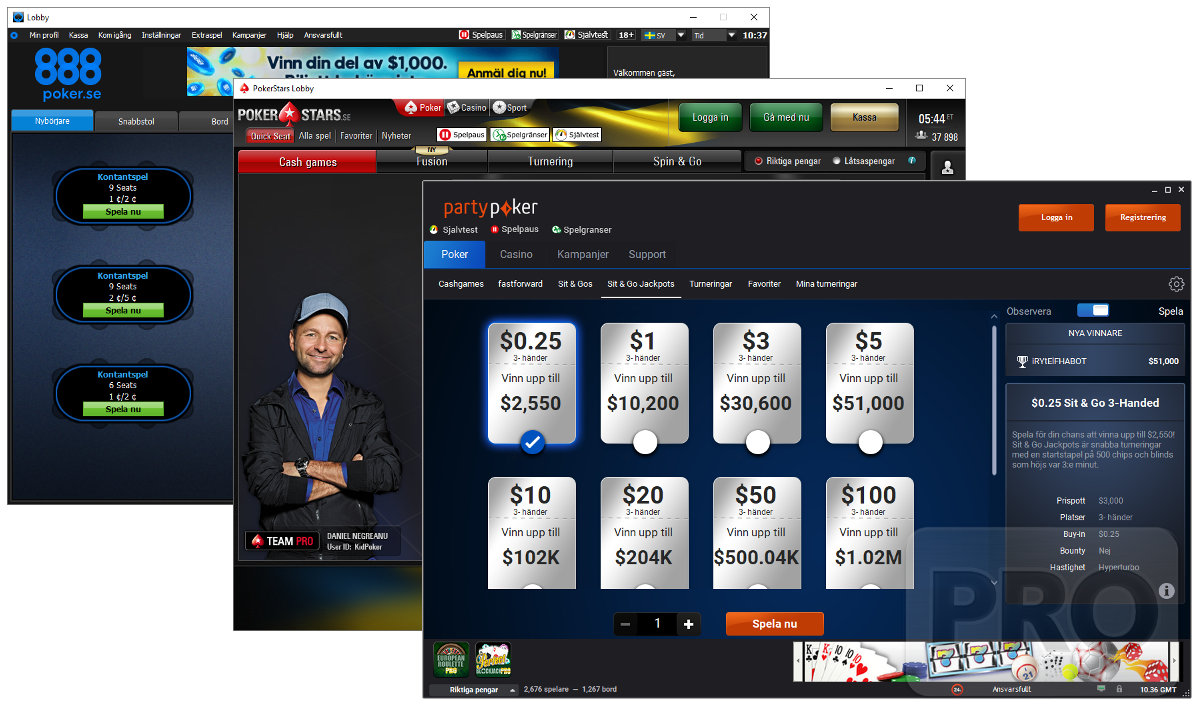This screenshot has width=1200, height=704.
Task: Click the connection monitor icon in the partypoker status bar
Action: click(x=1101, y=690)
